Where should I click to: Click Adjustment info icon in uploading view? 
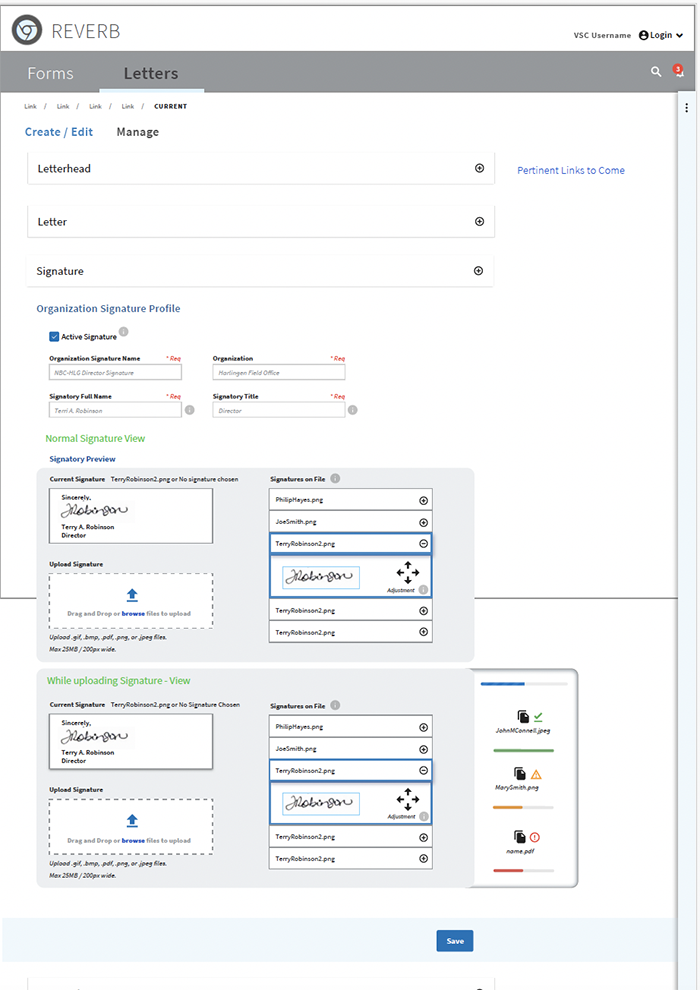coord(424,816)
